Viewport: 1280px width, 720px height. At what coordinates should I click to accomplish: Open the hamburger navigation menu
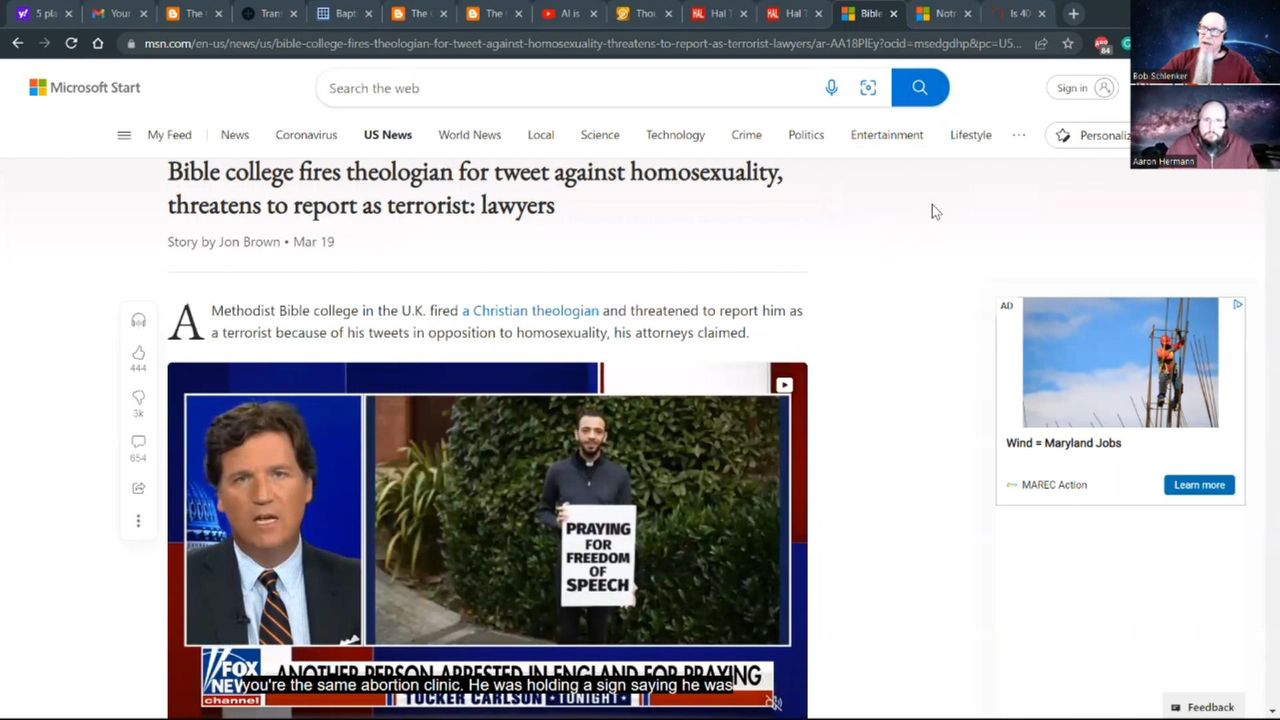point(124,135)
